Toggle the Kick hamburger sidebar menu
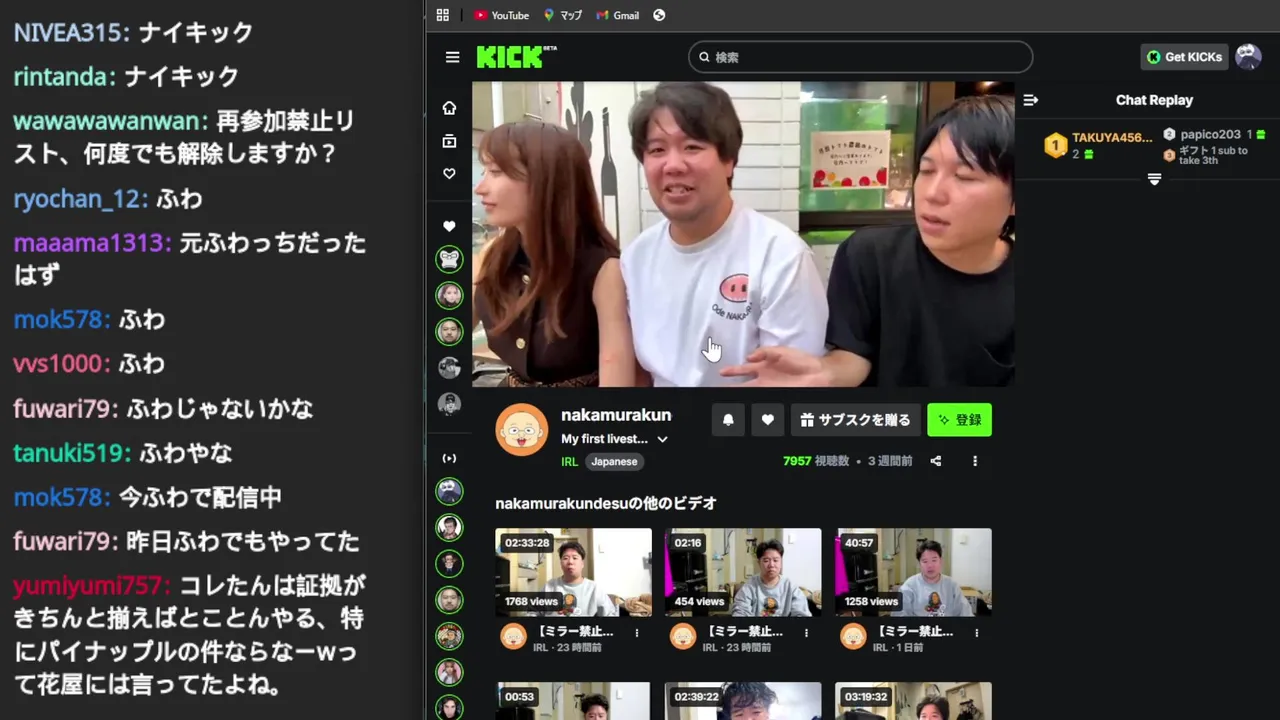 pyautogui.click(x=452, y=57)
